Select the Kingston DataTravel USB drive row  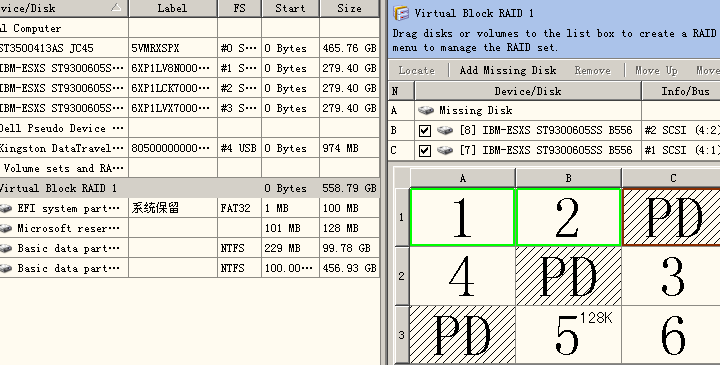pyautogui.click(x=190, y=148)
